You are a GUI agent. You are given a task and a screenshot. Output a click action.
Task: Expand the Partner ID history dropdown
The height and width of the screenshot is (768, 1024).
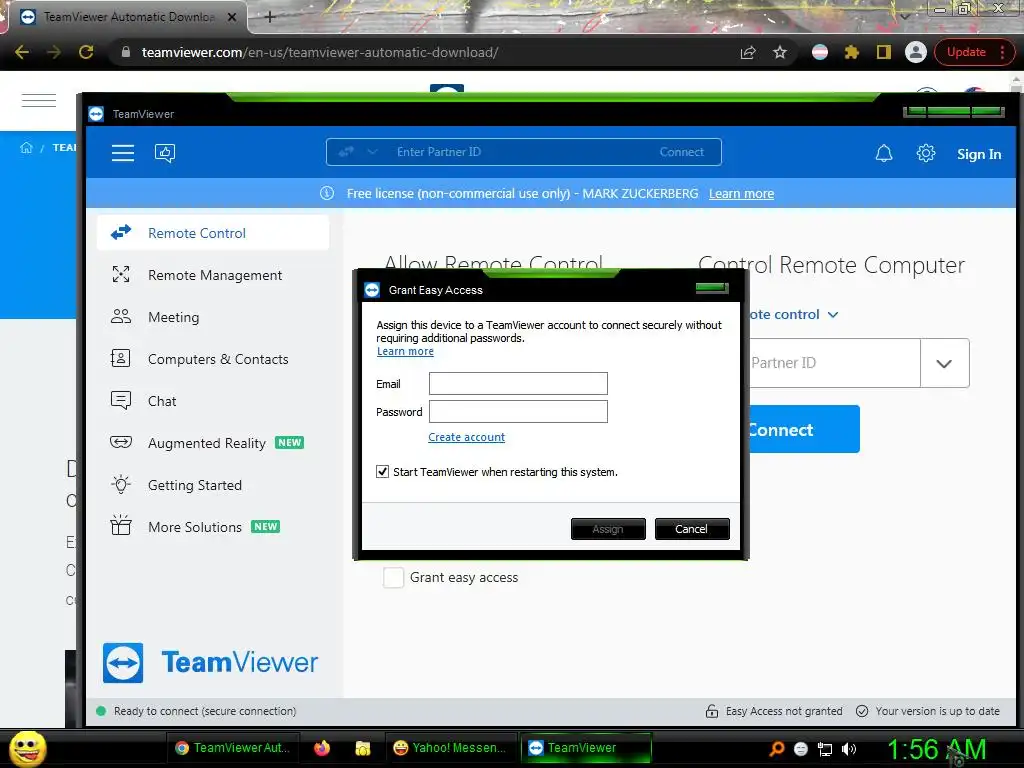[944, 363]
